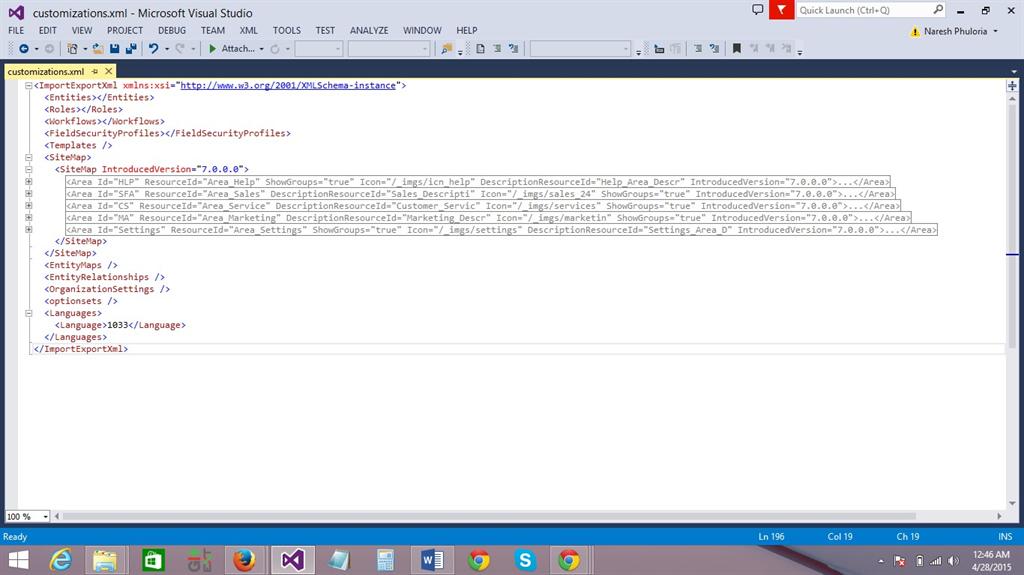Click the Save All icon
Viewport: 1024px width, 575px height.
pyautogui.click(x=131, y=49)
